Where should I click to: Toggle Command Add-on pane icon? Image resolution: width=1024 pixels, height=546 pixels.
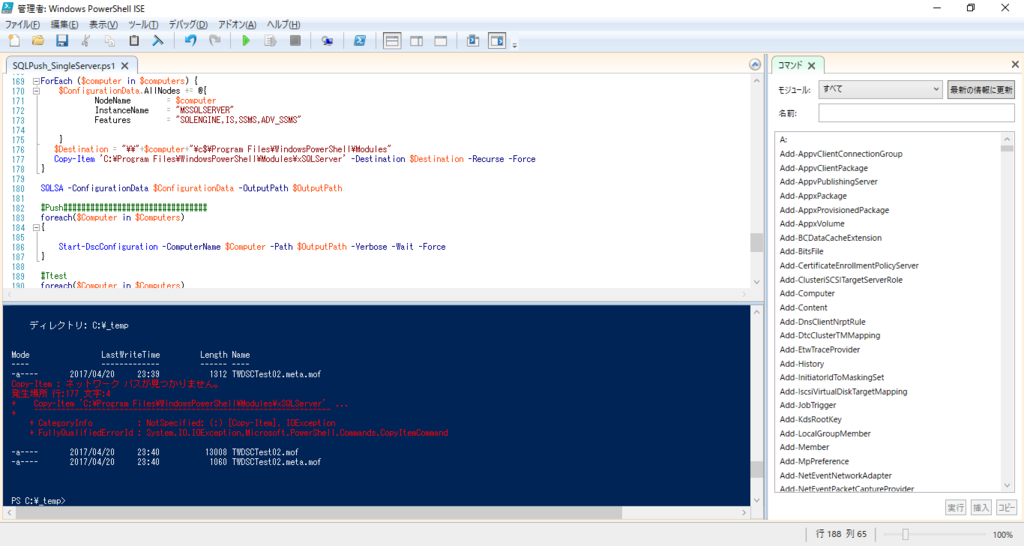497,41
